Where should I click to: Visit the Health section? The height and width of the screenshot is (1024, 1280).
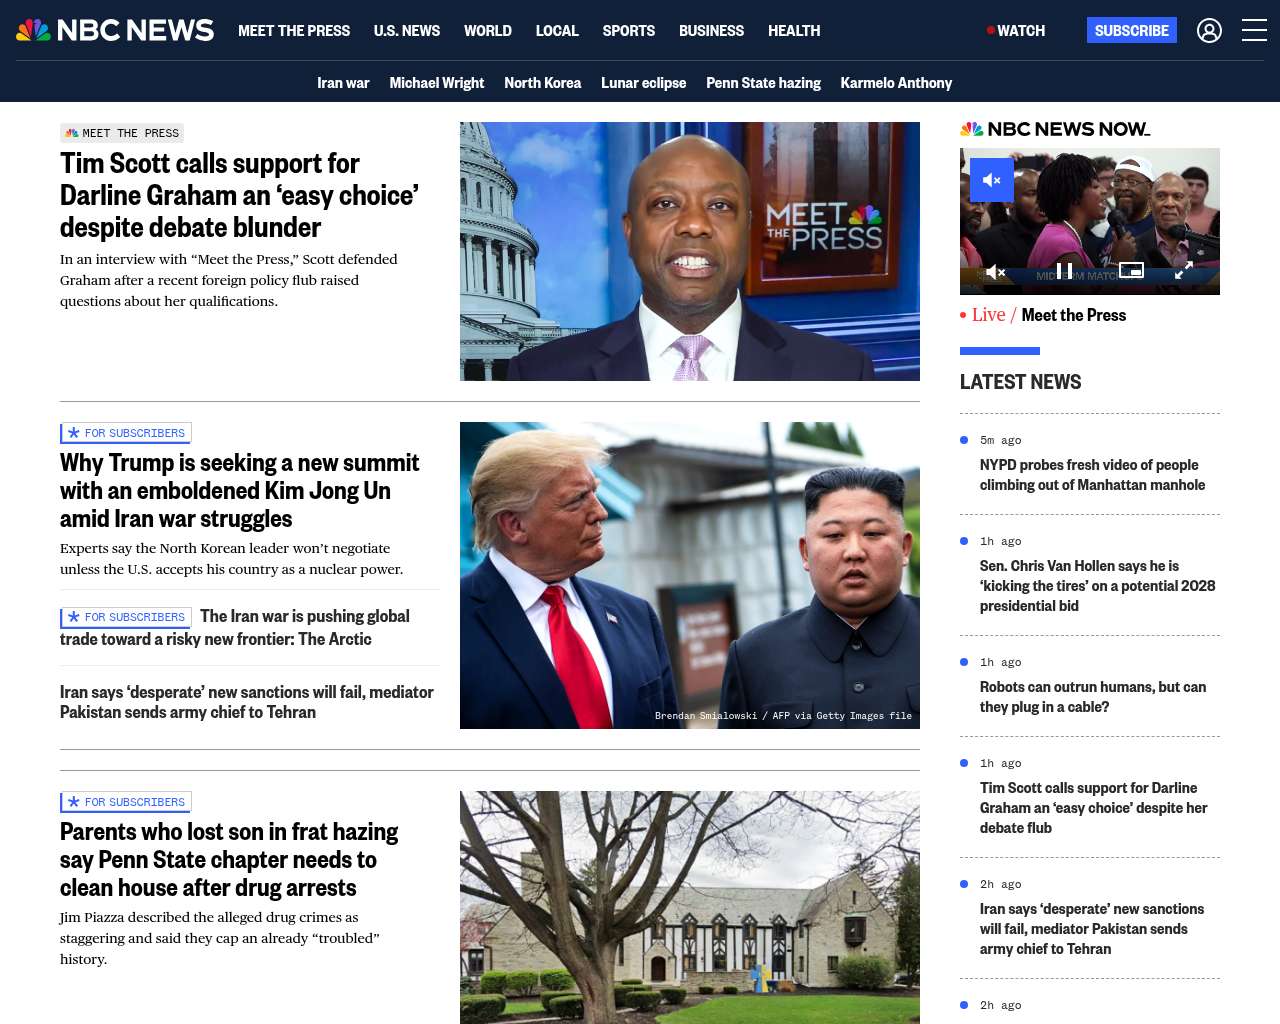click(794, 31)
